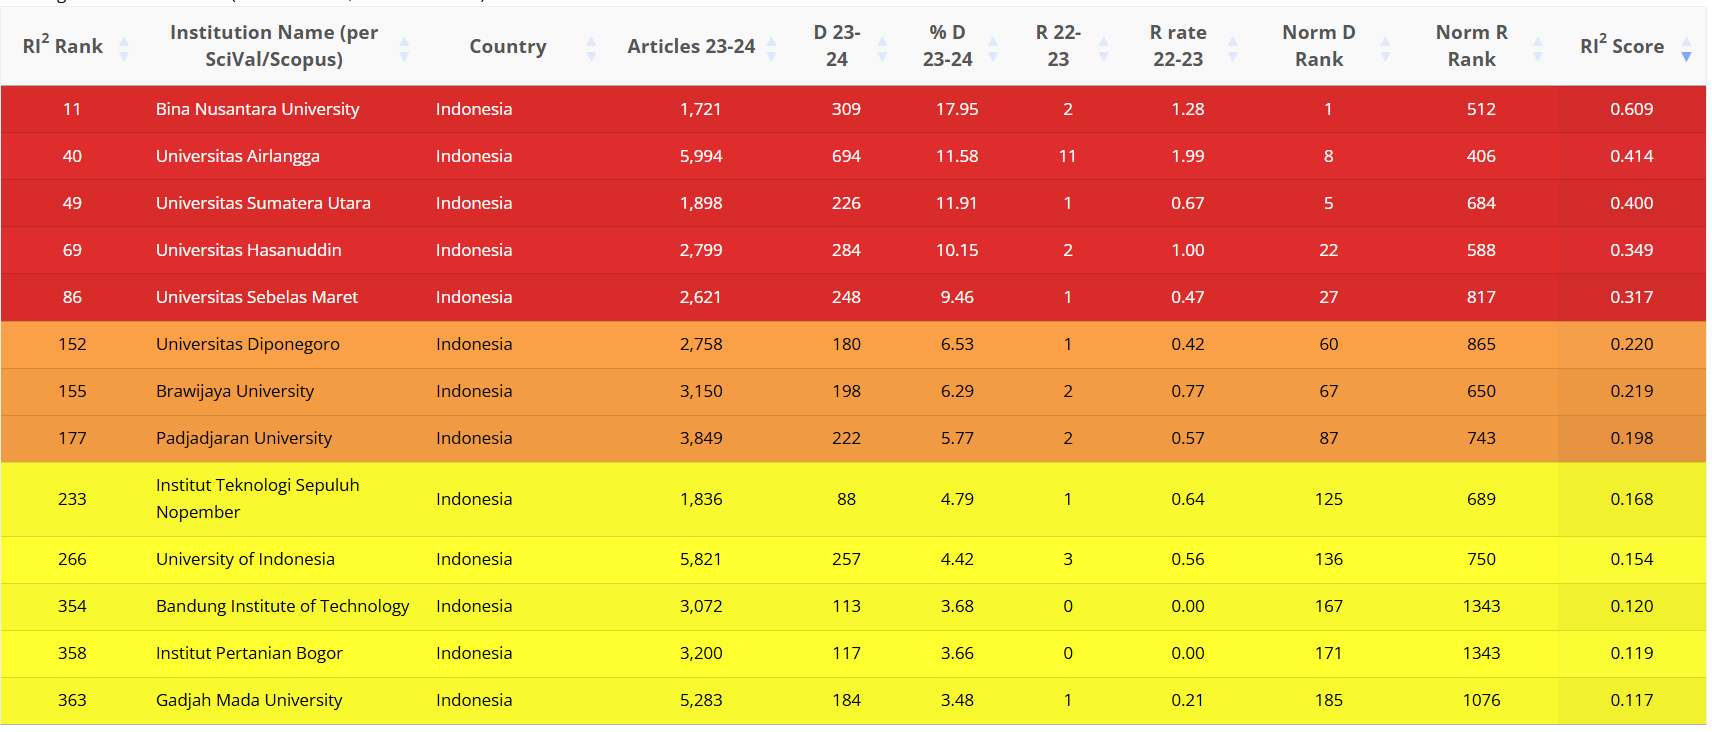This screenshot has height=732, width=1712.
Task: Click the 0.609 RI² Score cell
Action: click(x=1631, y=109)
